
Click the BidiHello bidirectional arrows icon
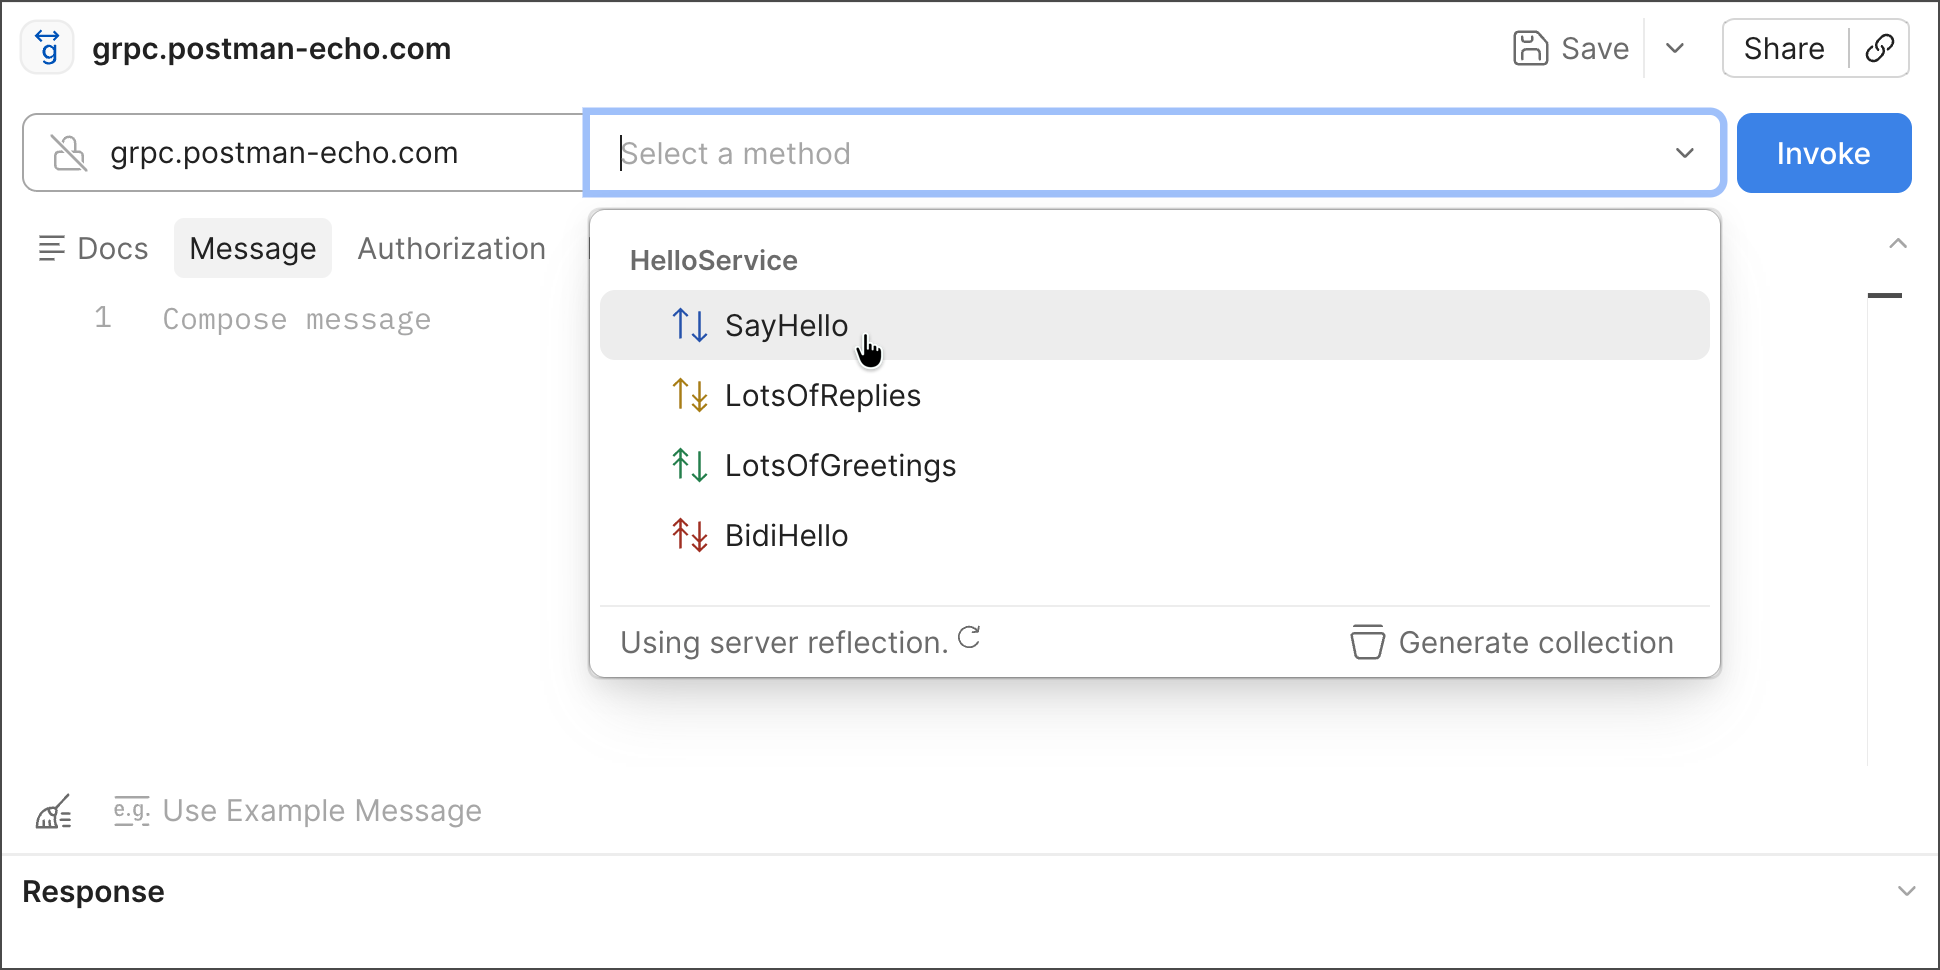[x=690, y=535]
